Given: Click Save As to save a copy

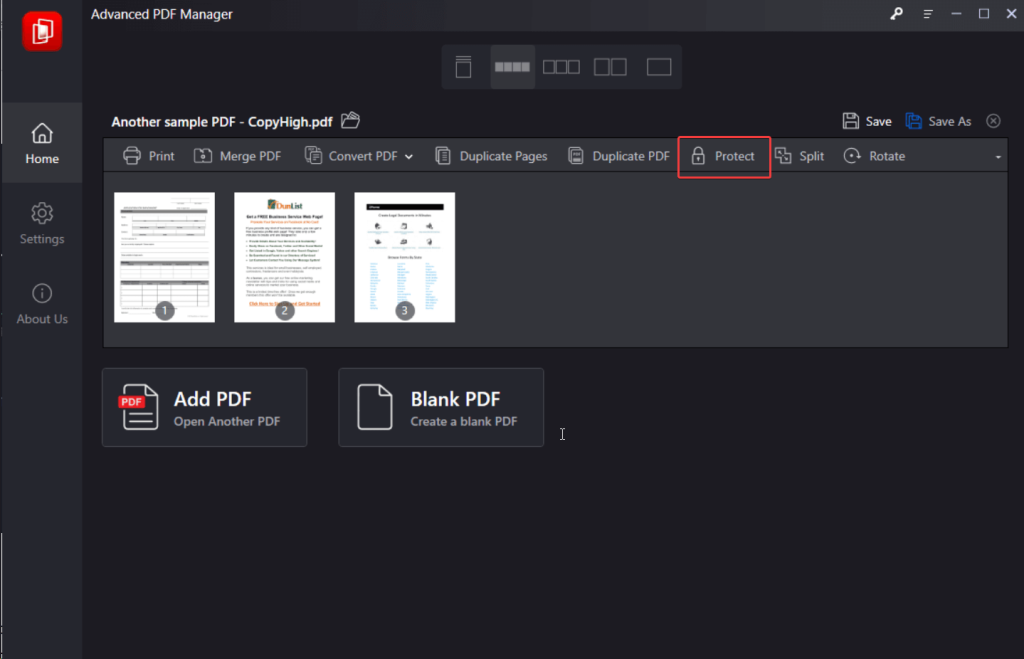Looking at the screenshot, I should [938, 121].
